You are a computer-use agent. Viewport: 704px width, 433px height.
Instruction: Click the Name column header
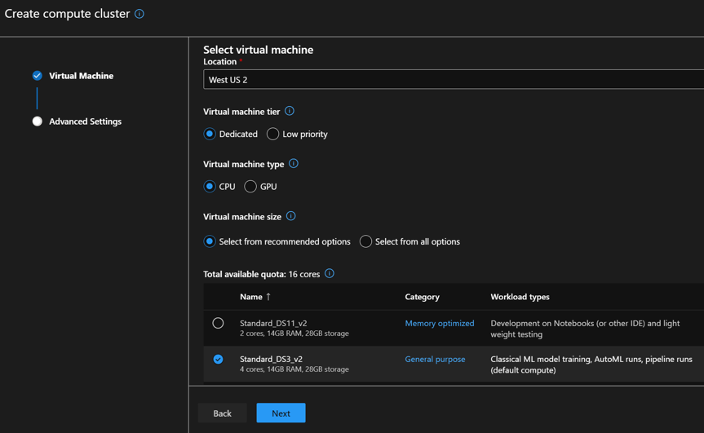251,297
